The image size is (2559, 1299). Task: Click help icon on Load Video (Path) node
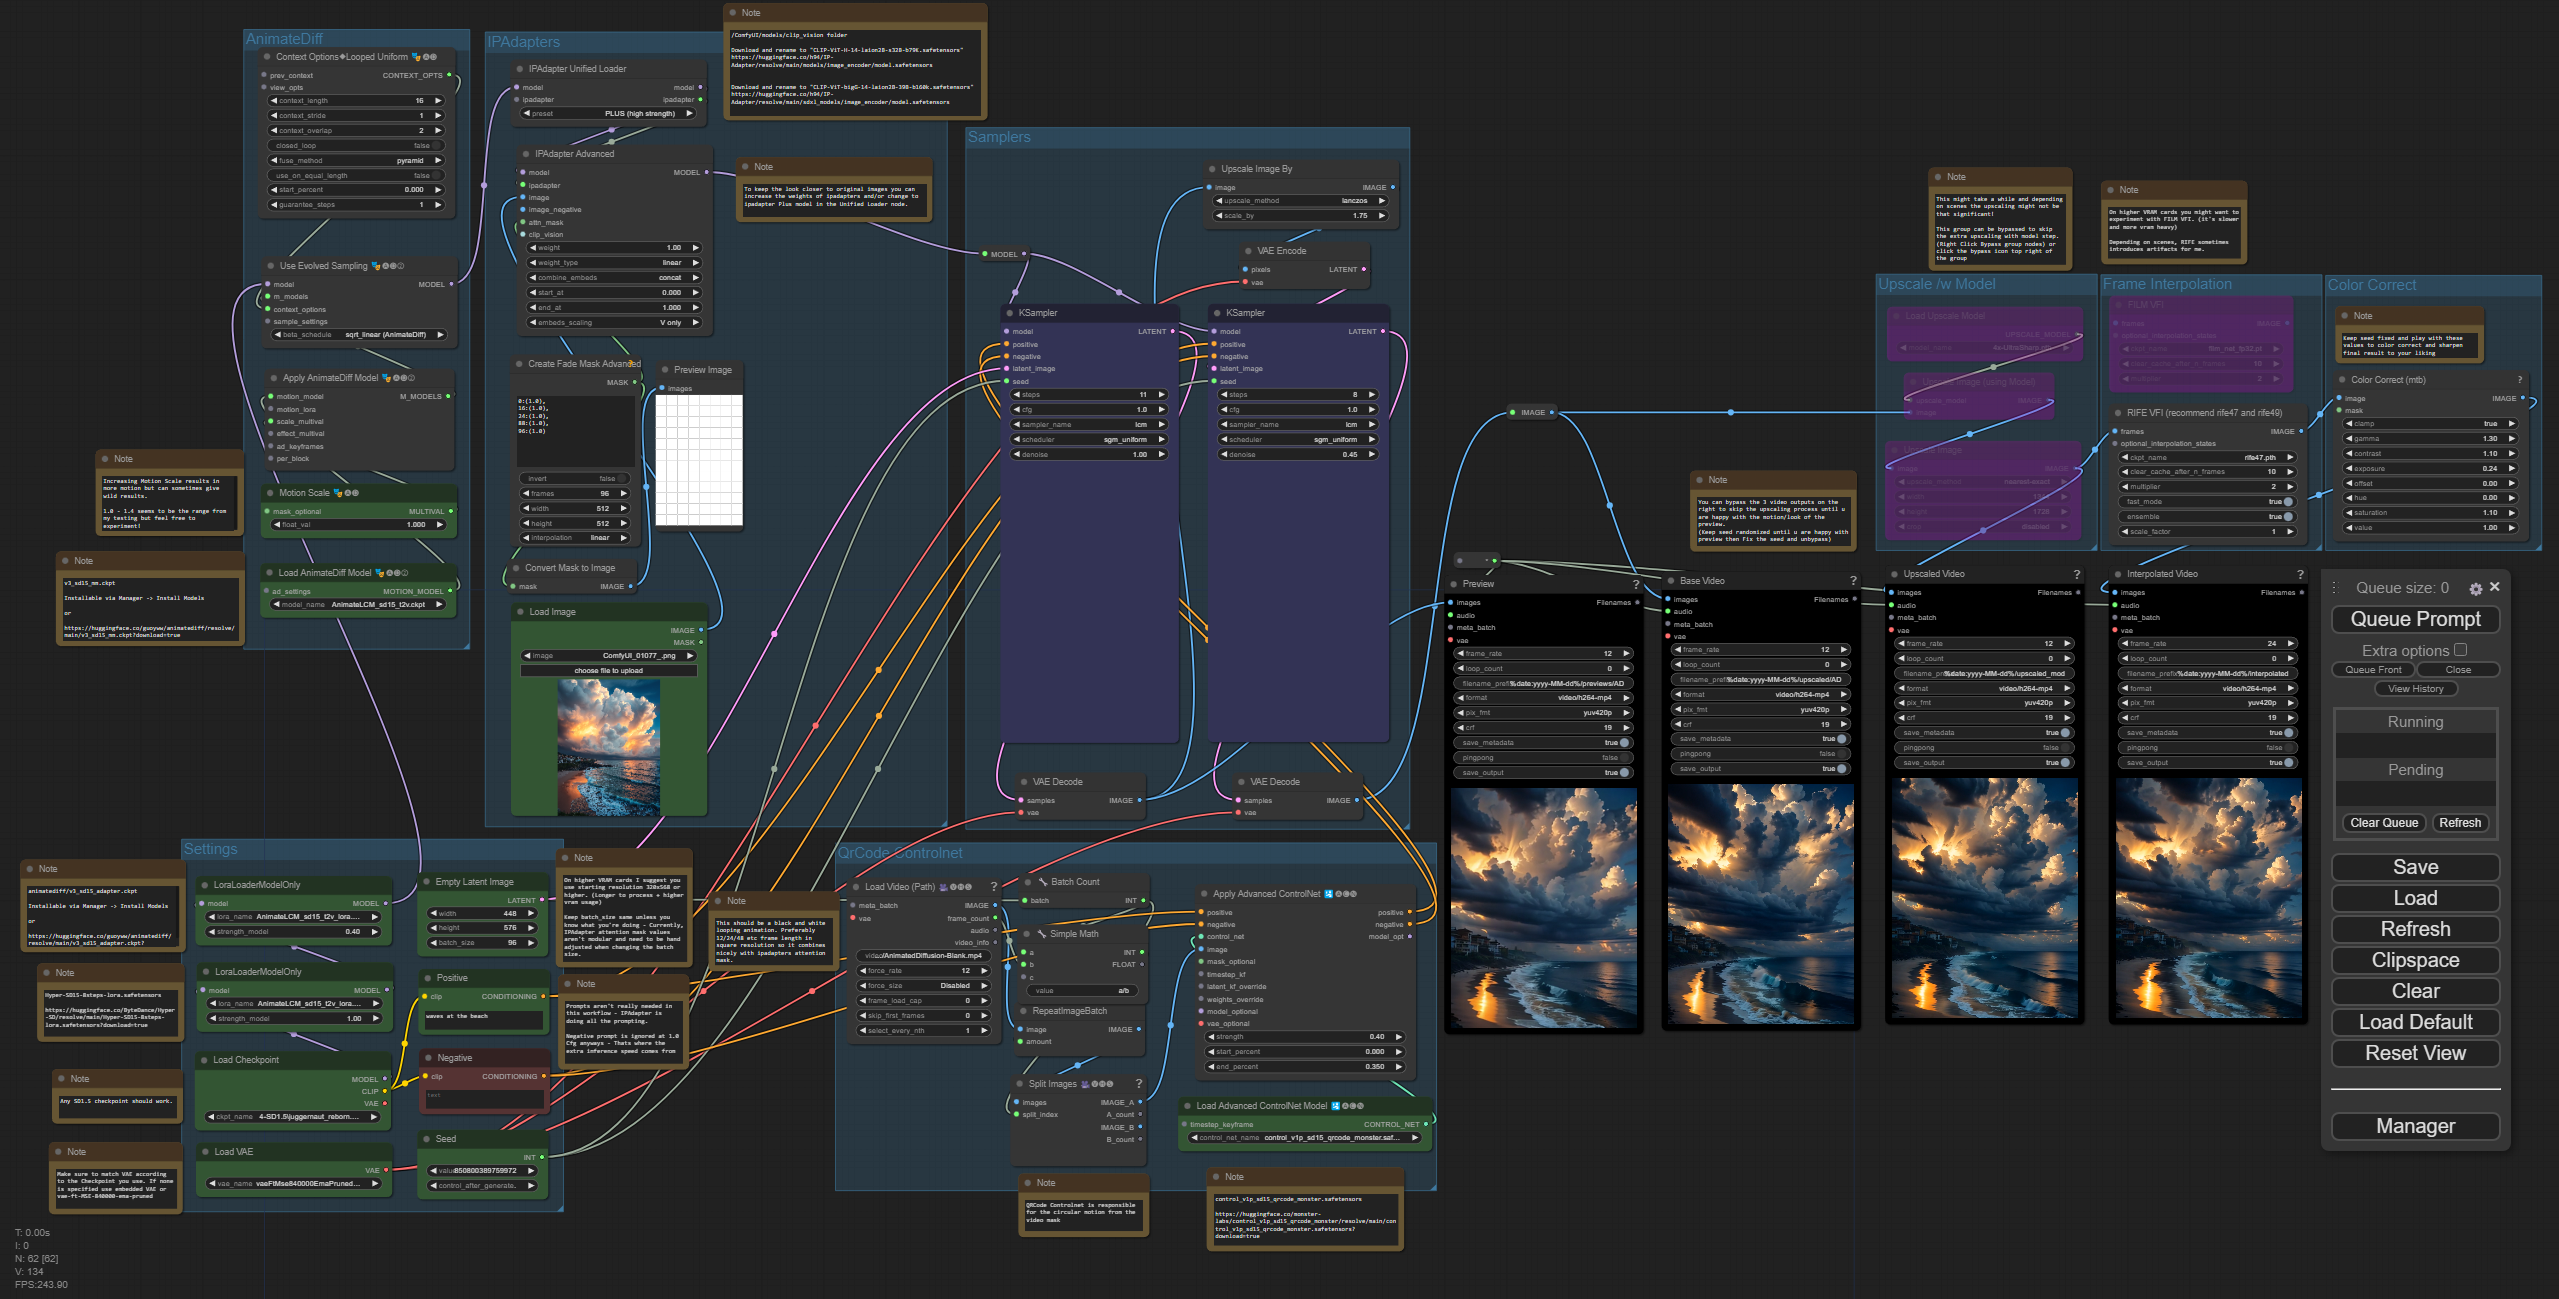point(993,887)
